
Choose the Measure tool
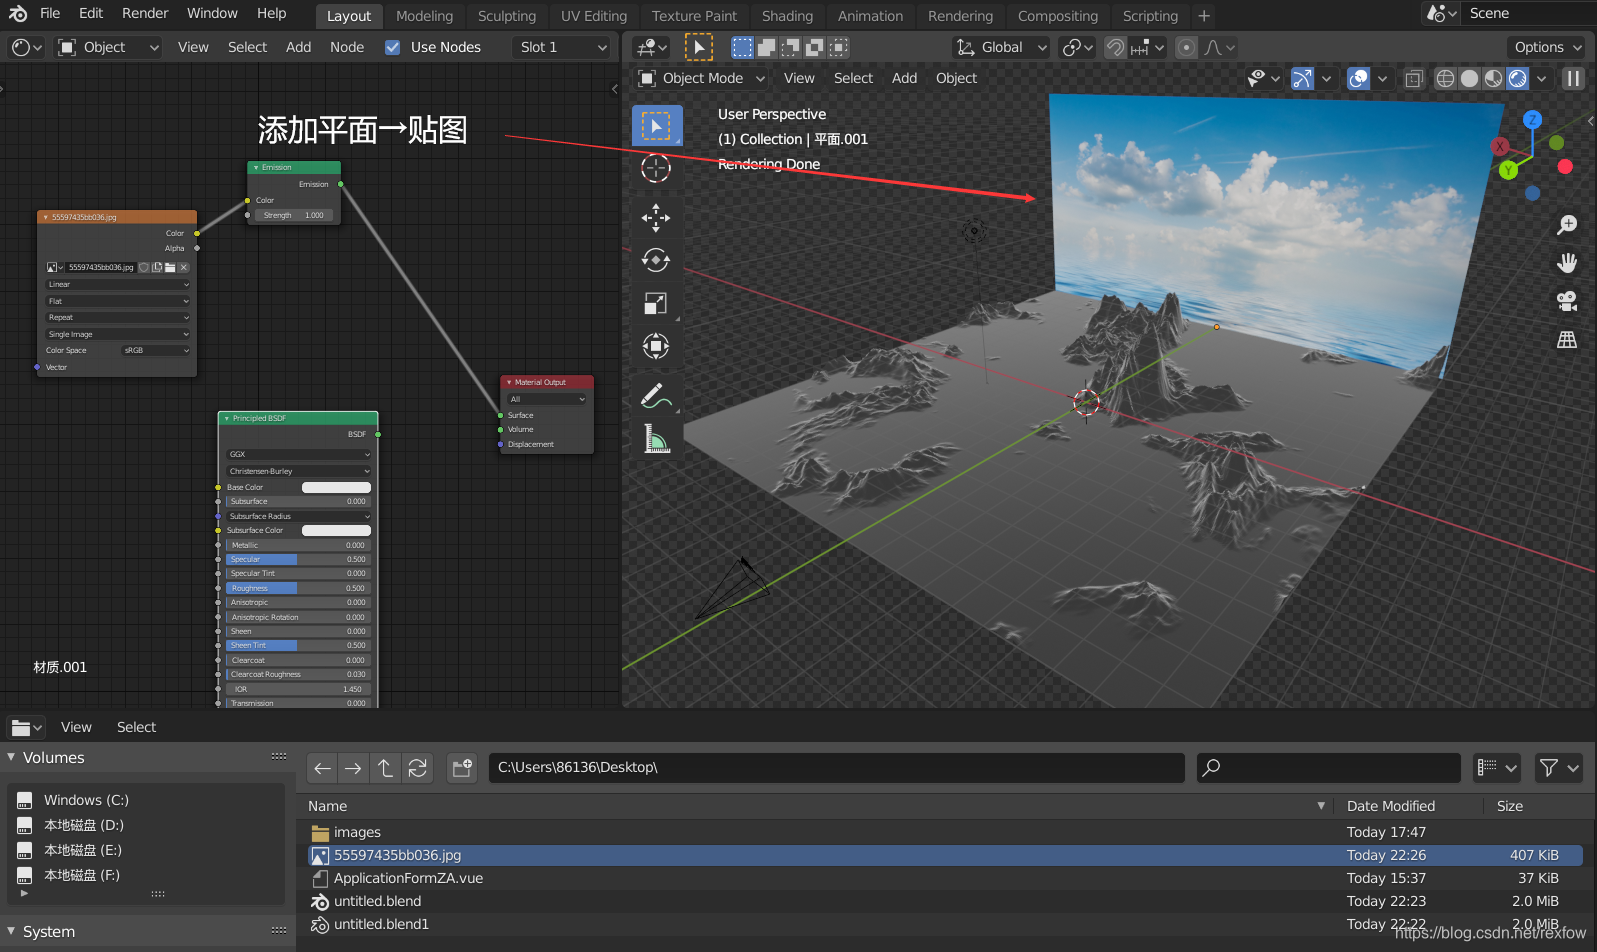pos(655,438)
